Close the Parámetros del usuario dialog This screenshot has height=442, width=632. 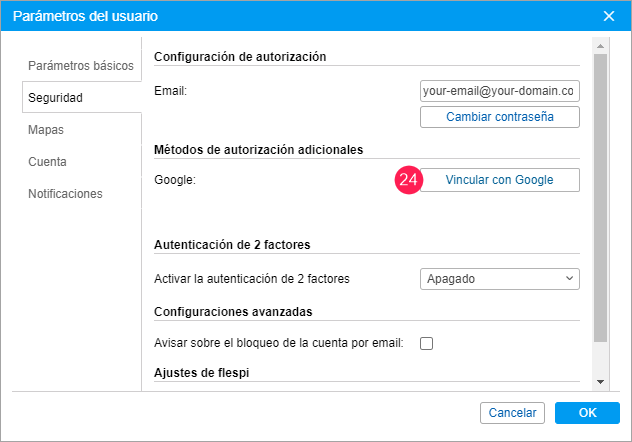point(609,17)
